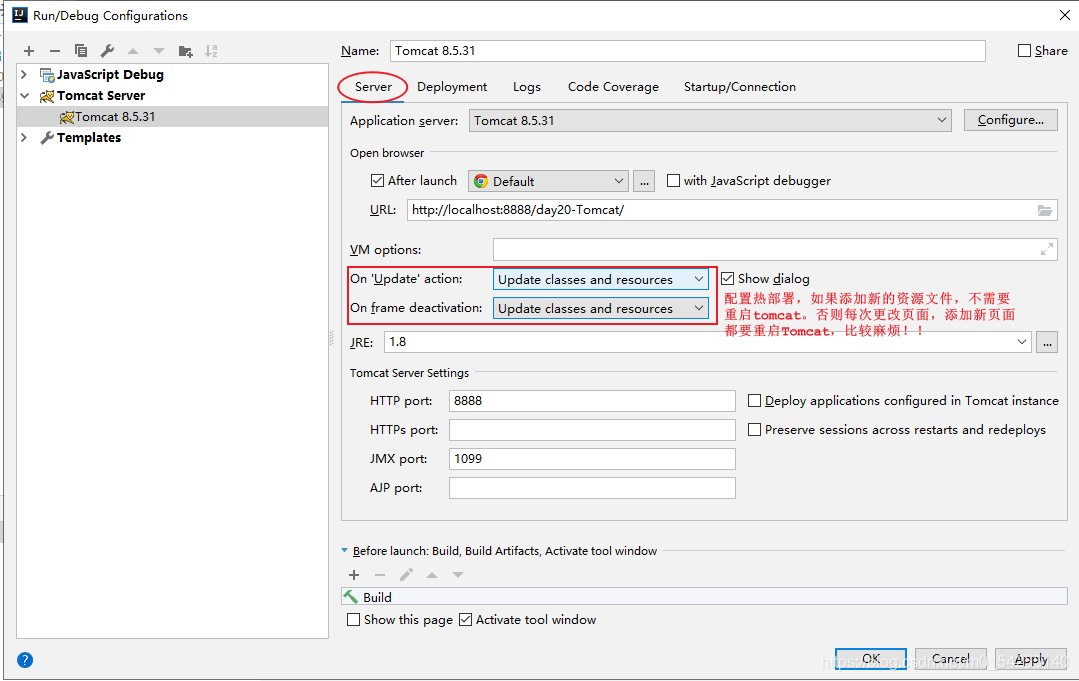Click the HTTP port field
The image size is (1079, 681).
tap(592, 401)
